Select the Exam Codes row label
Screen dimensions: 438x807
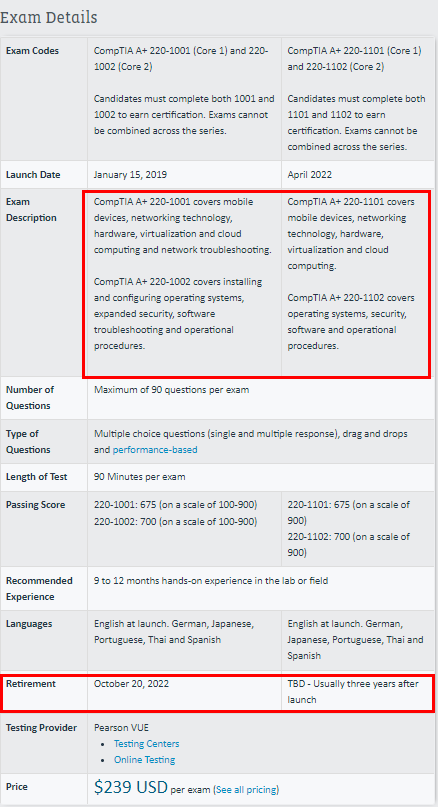coord(32,51)
